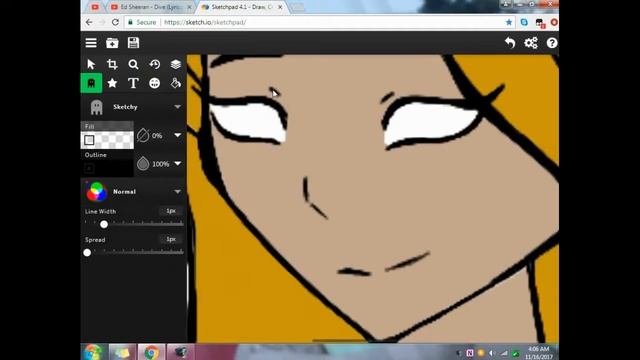Reload the Sketchpad page
This screenshot has width=640, height=360.
point(116,22)
